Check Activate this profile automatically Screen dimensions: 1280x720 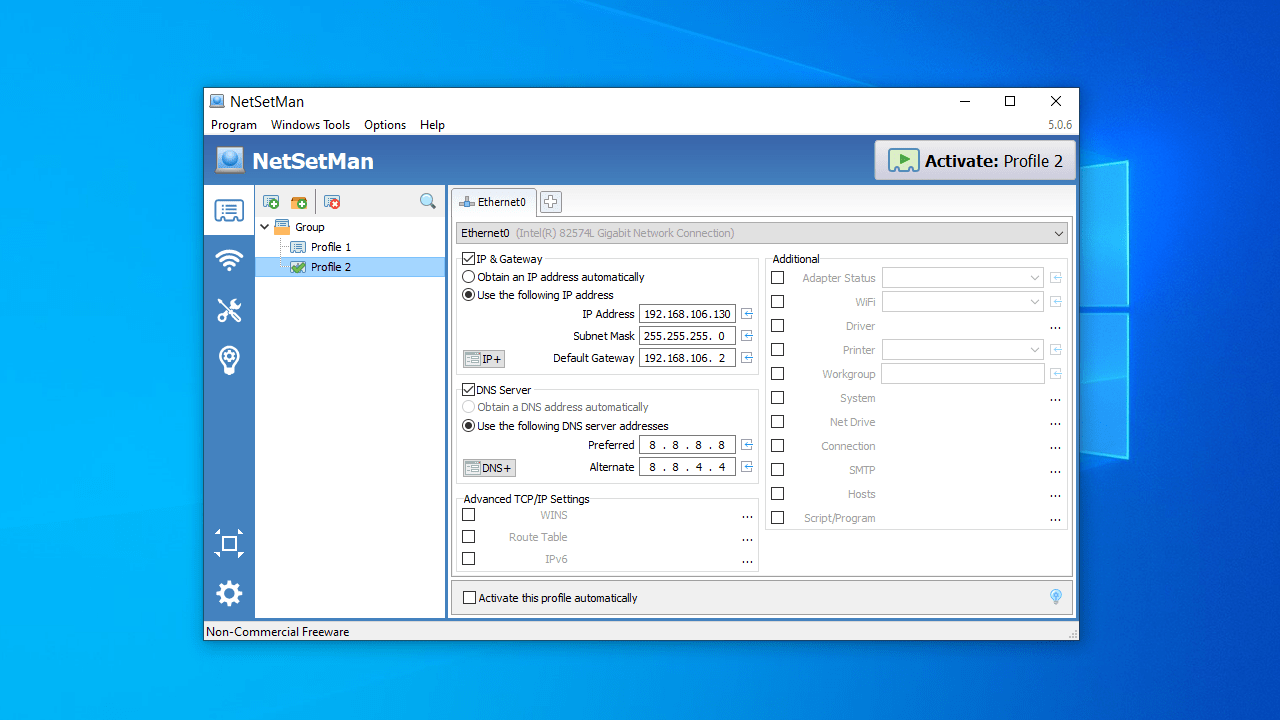click(469, 598)
